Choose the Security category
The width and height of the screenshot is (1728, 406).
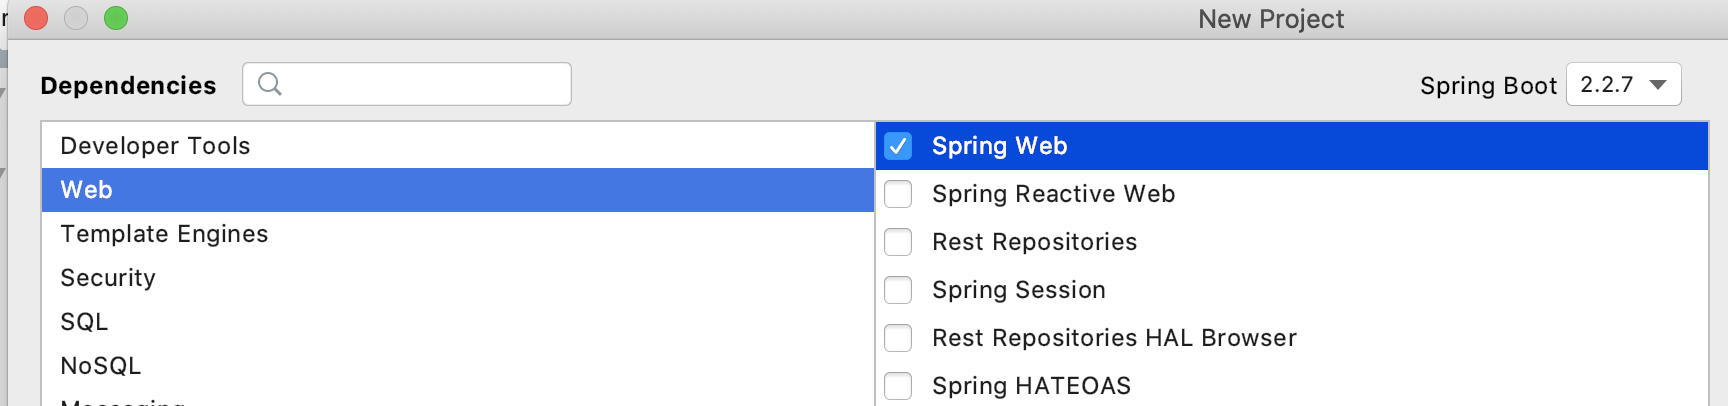[x=108, y=278]
